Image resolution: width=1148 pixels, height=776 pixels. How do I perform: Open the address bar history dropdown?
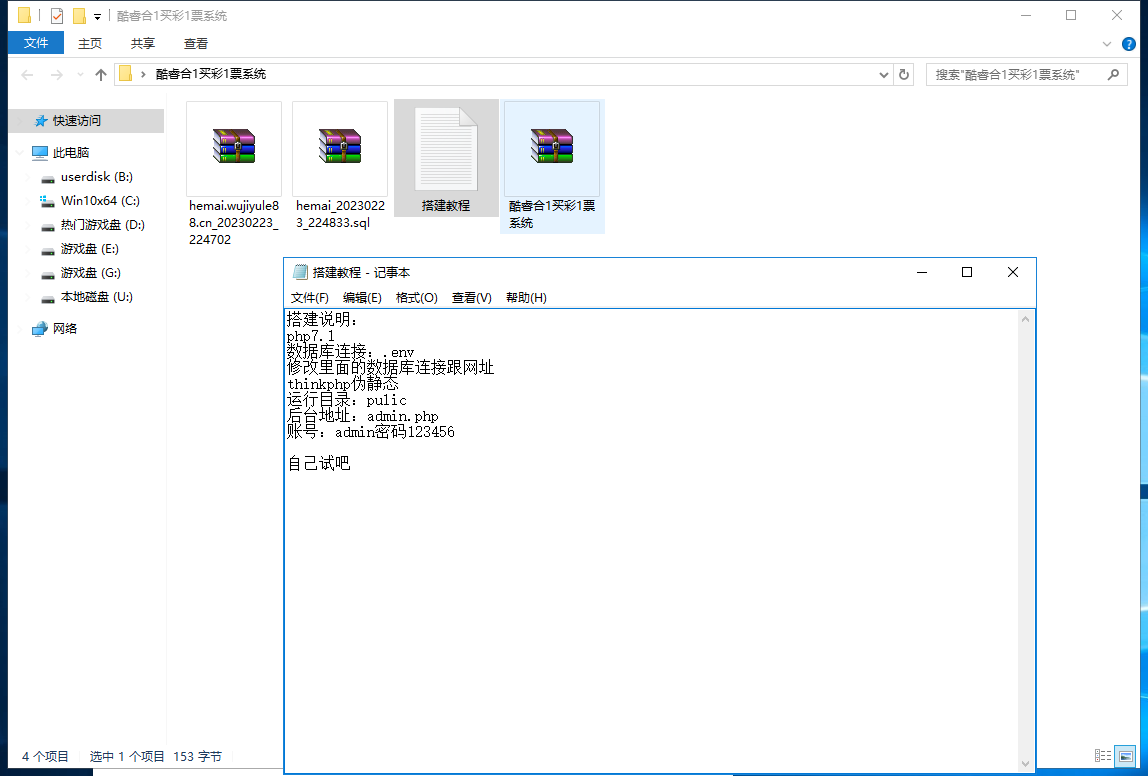click(x=883, y=75)
